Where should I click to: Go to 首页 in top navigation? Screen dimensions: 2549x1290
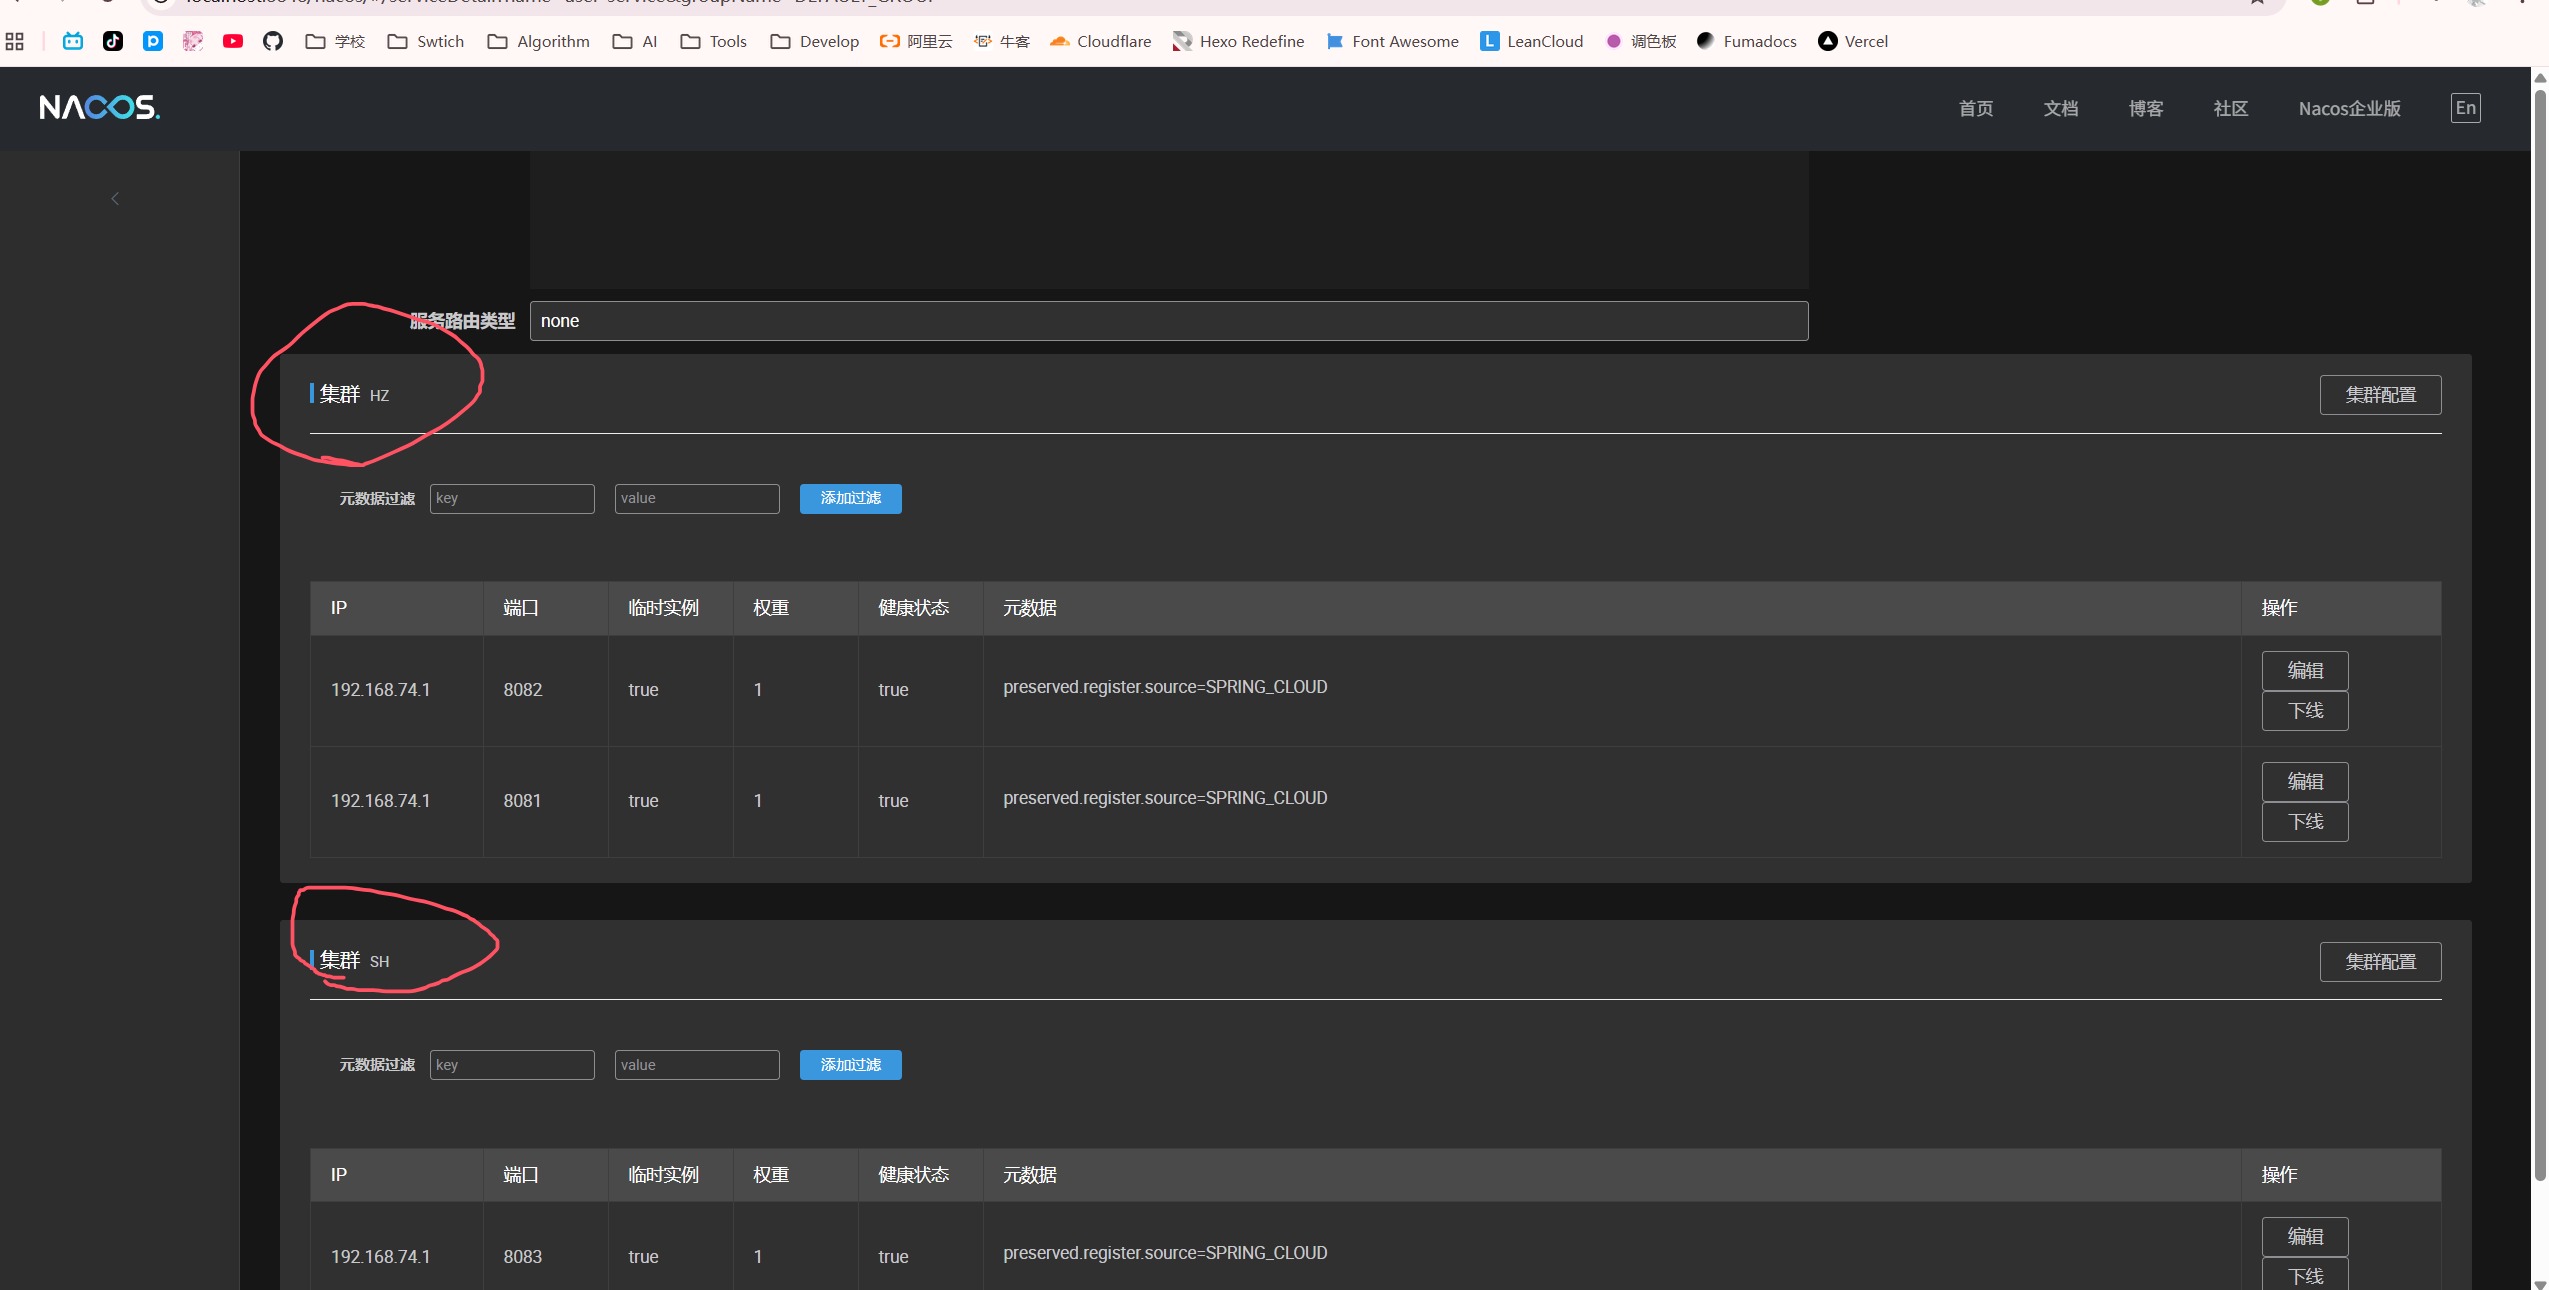[1975, 109]
